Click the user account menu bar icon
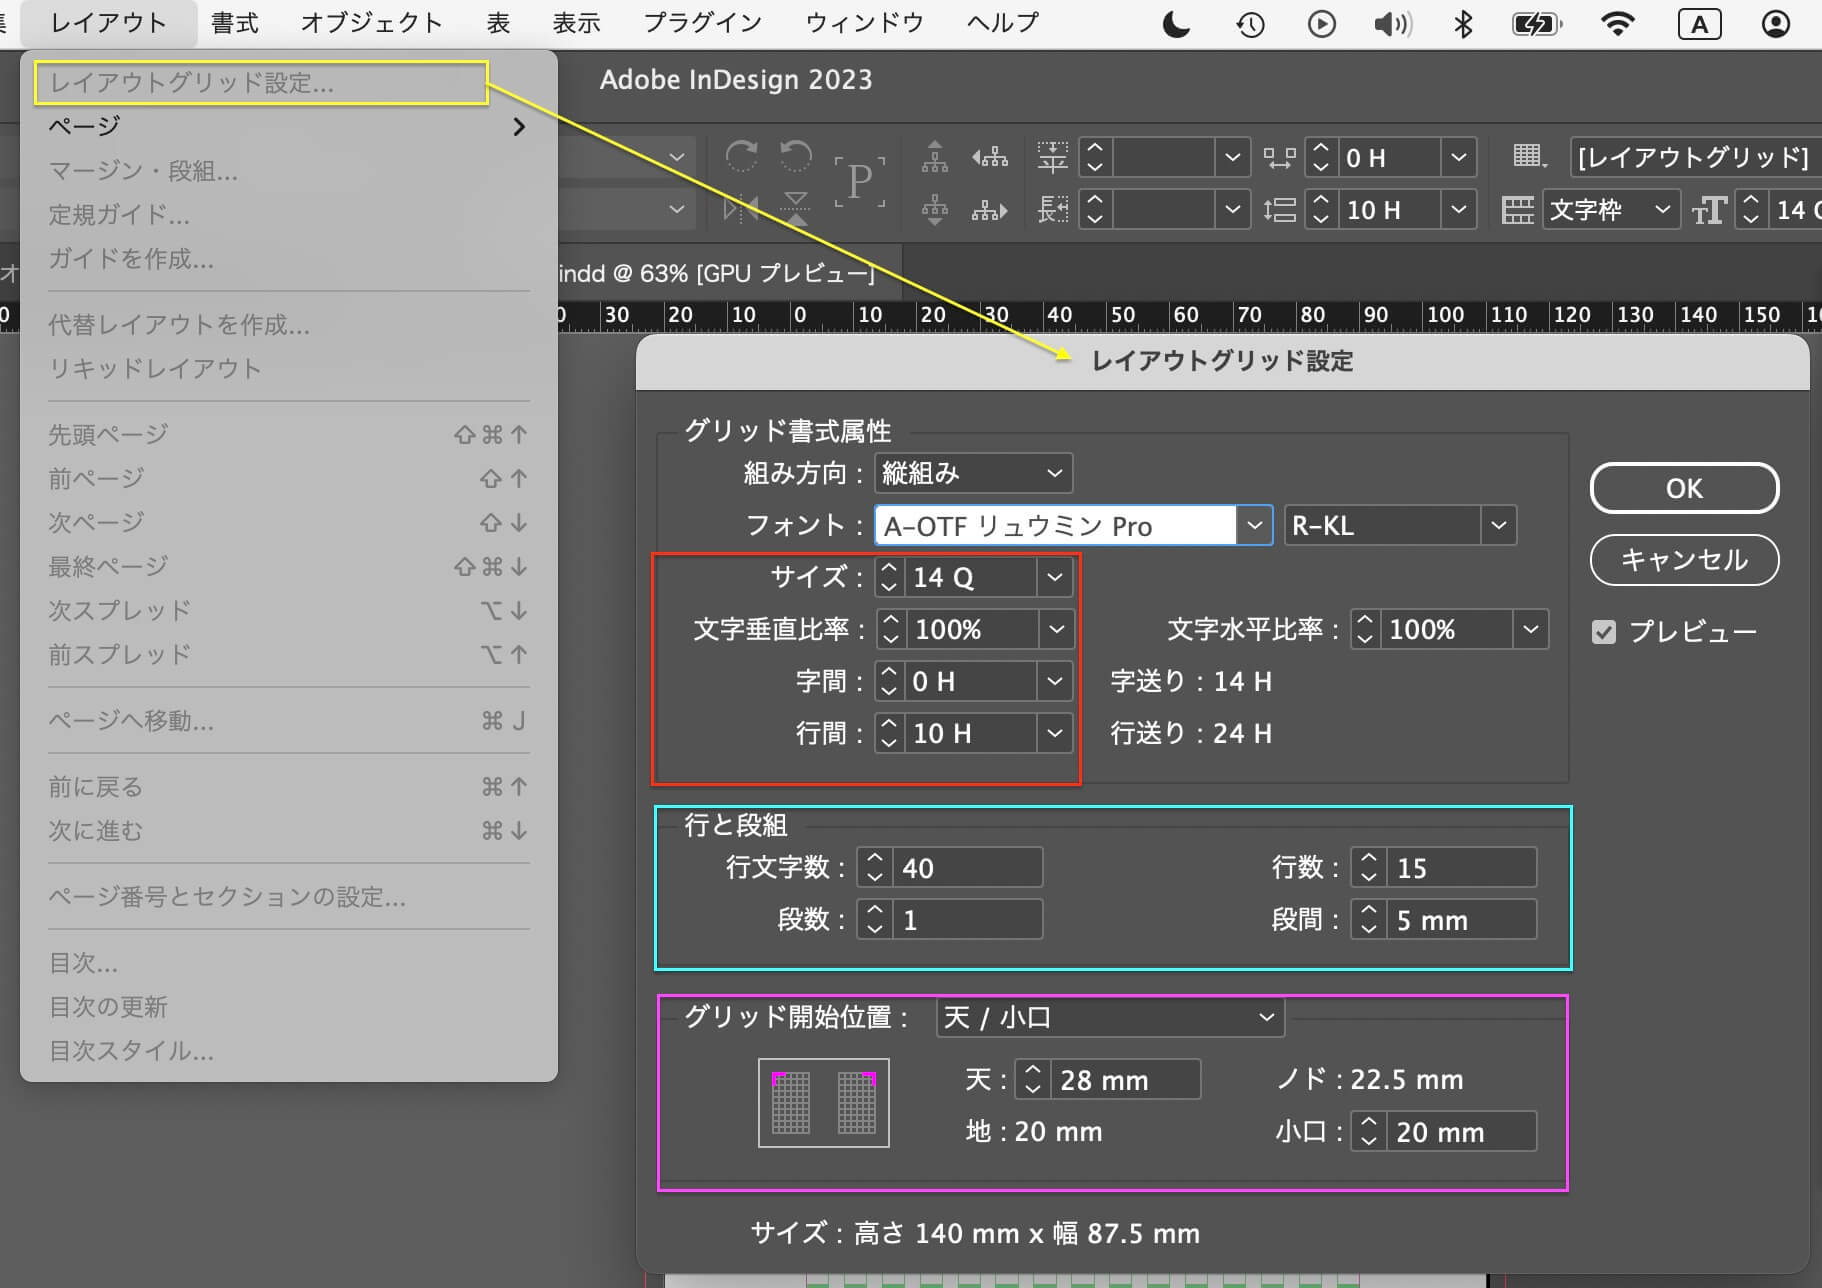The width and height of the screenshot is (1822, 1288). 1776,24
